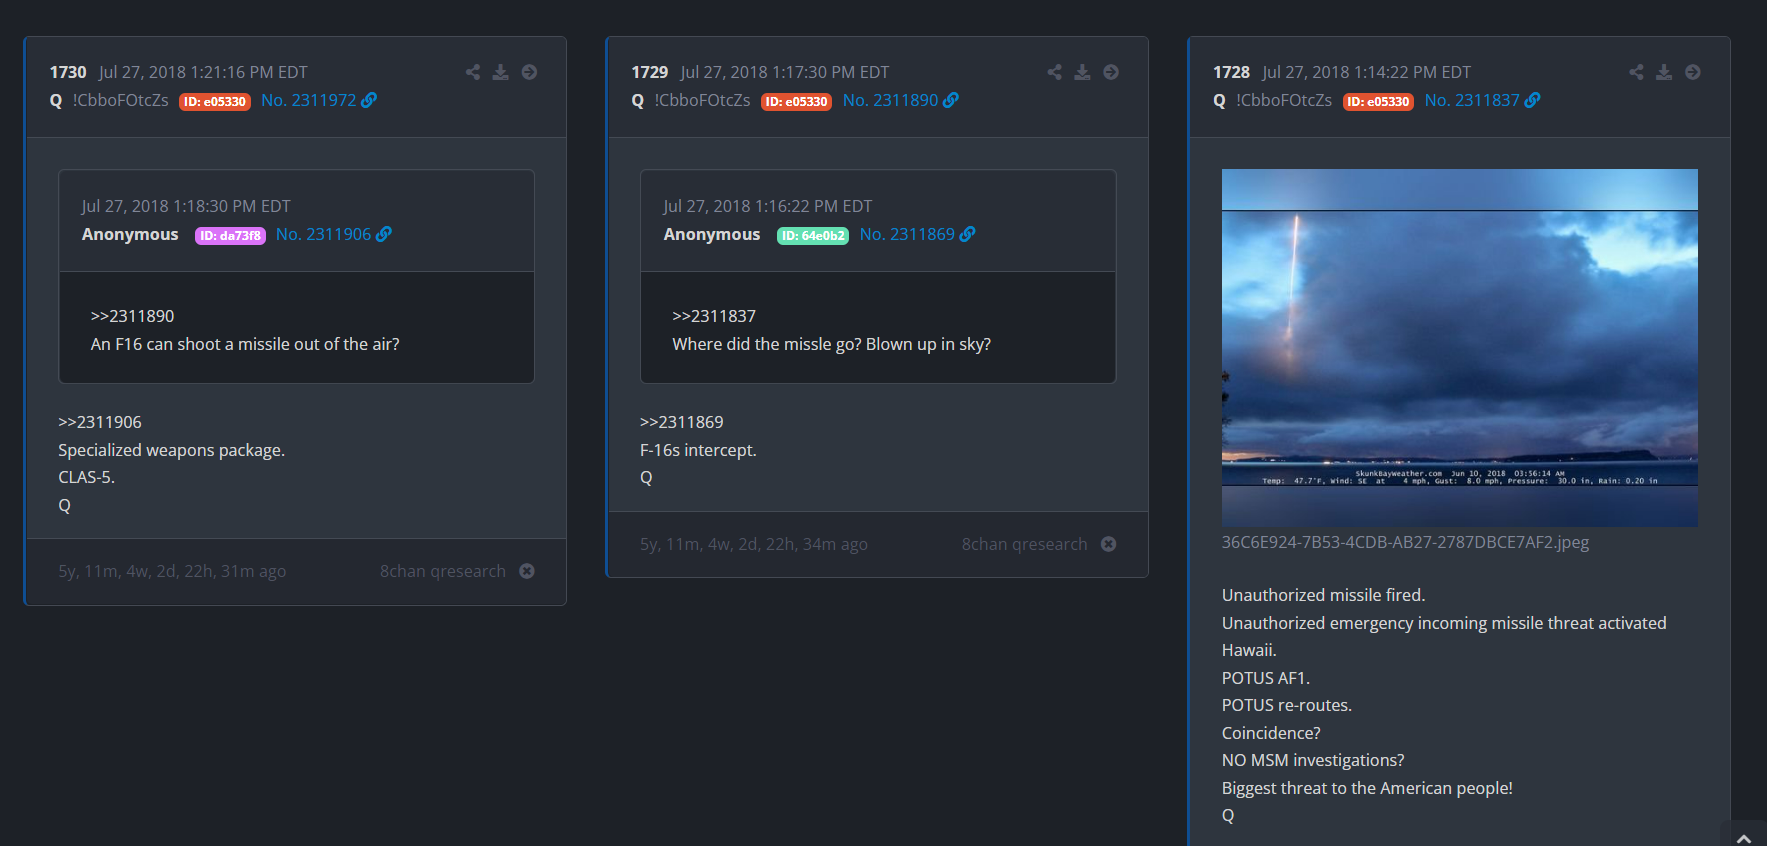Click text 'Unauthorized missile fired.'

[1324, 595]
